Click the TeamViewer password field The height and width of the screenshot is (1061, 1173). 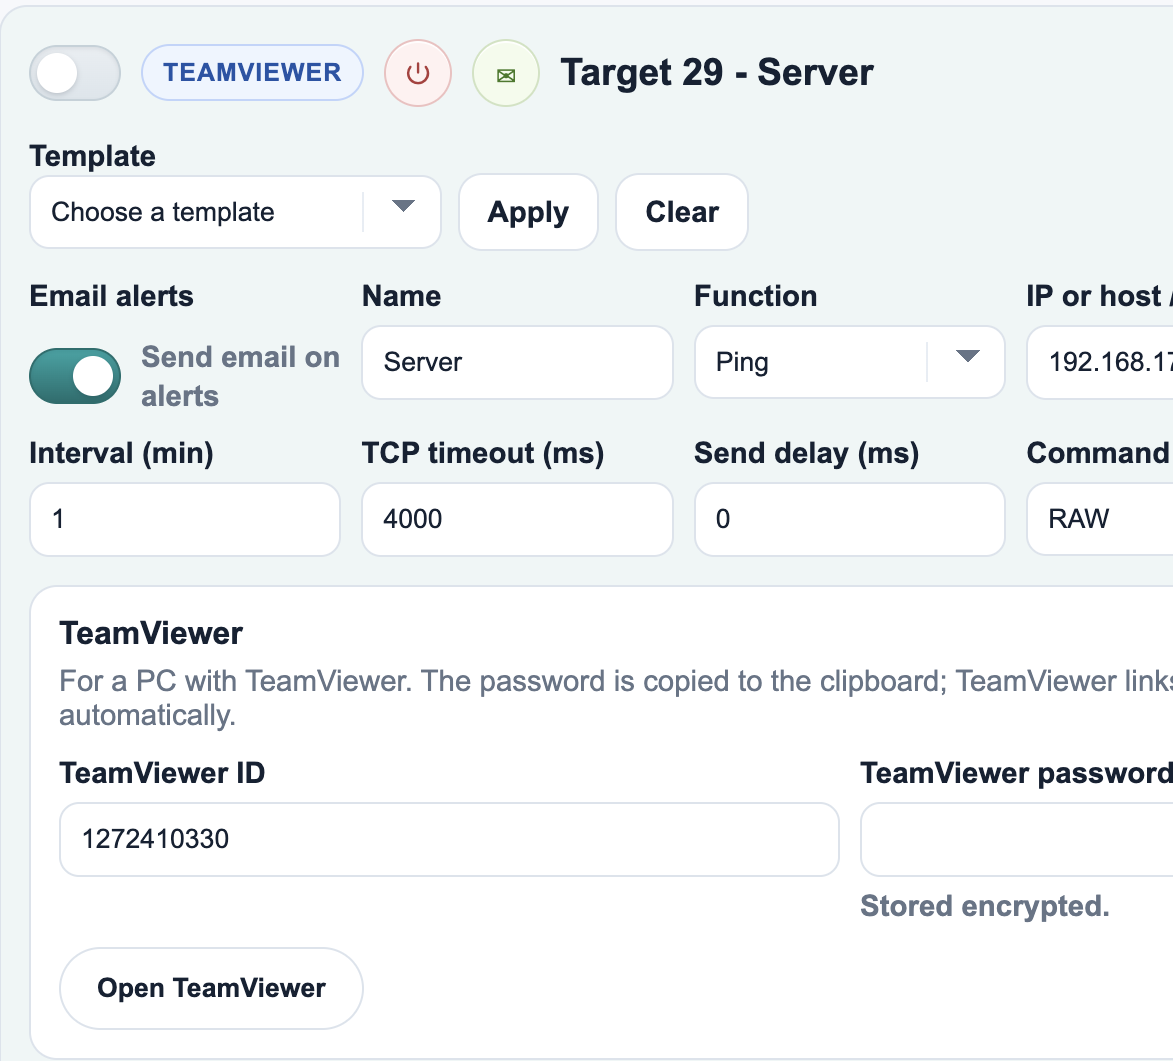1017,840
